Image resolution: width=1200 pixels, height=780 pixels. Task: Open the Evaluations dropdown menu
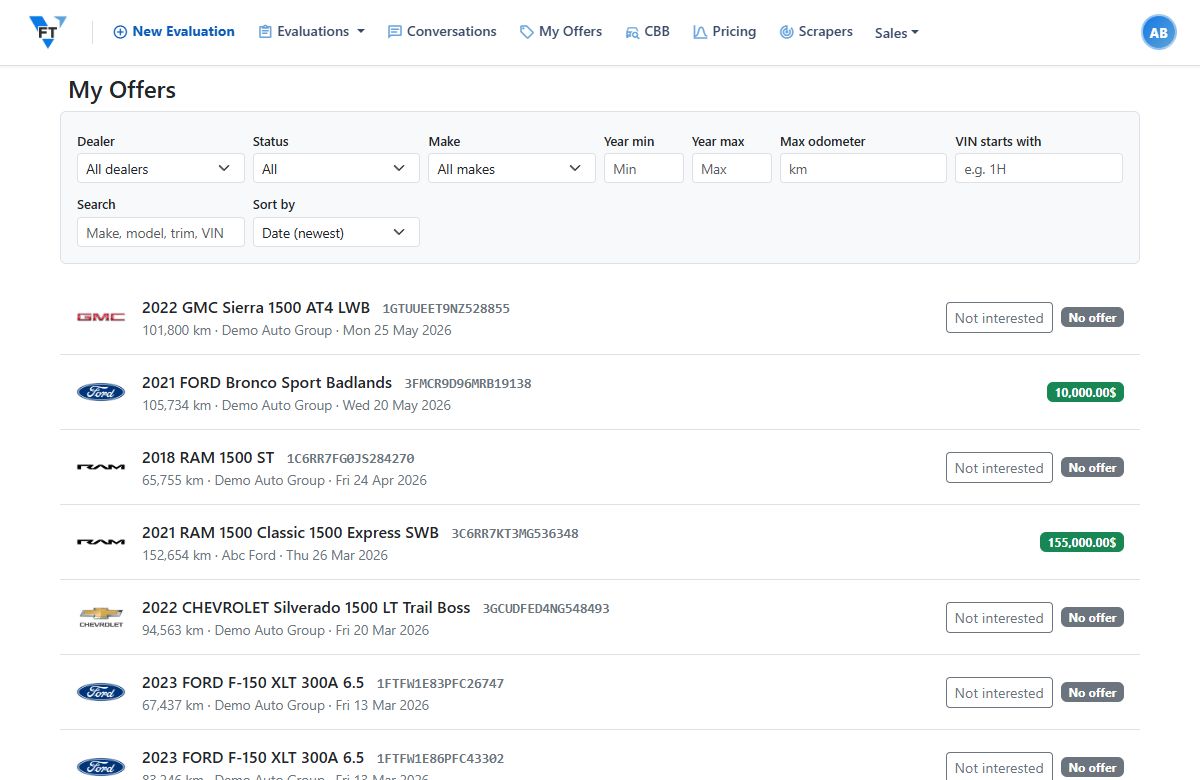[x=311, y=32]
